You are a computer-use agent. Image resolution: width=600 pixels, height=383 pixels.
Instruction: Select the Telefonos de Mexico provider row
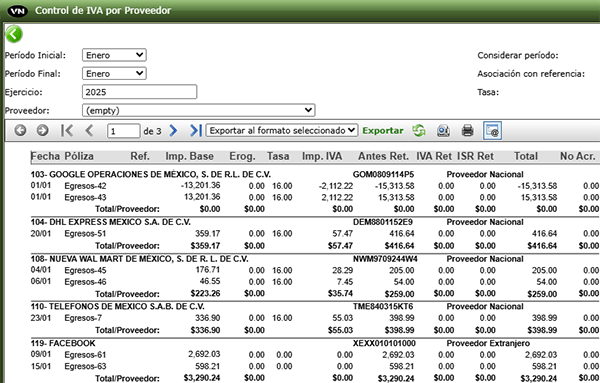[117, 306]
